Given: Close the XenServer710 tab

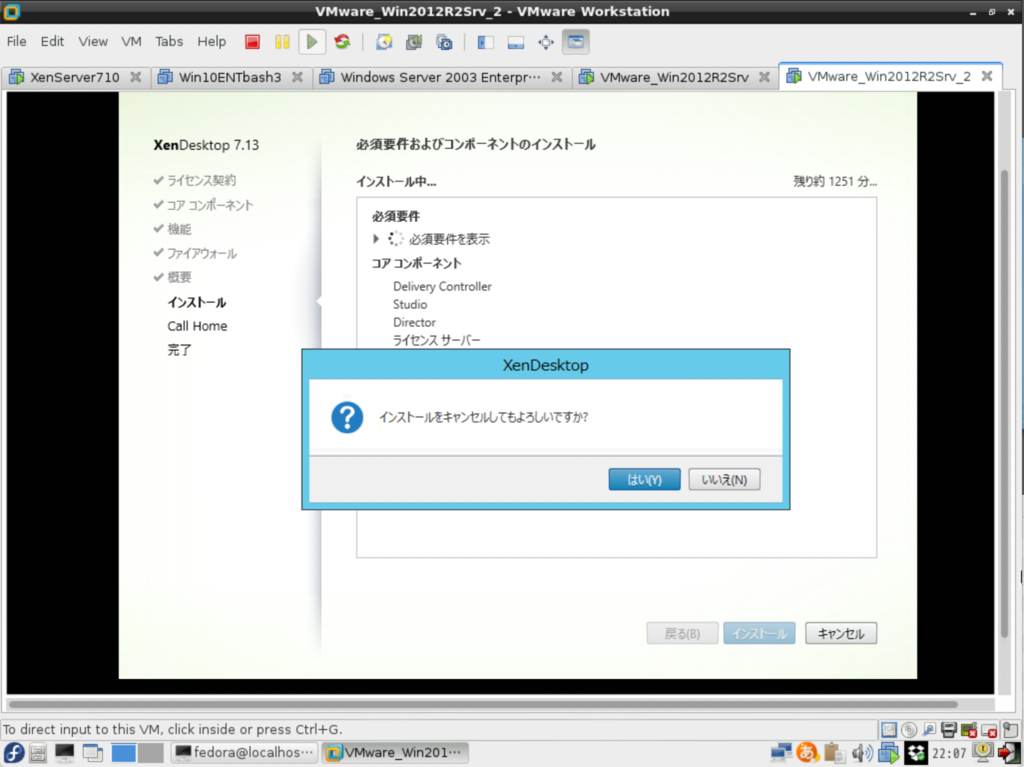Looking at the screenshot, I should click(135, 77).
